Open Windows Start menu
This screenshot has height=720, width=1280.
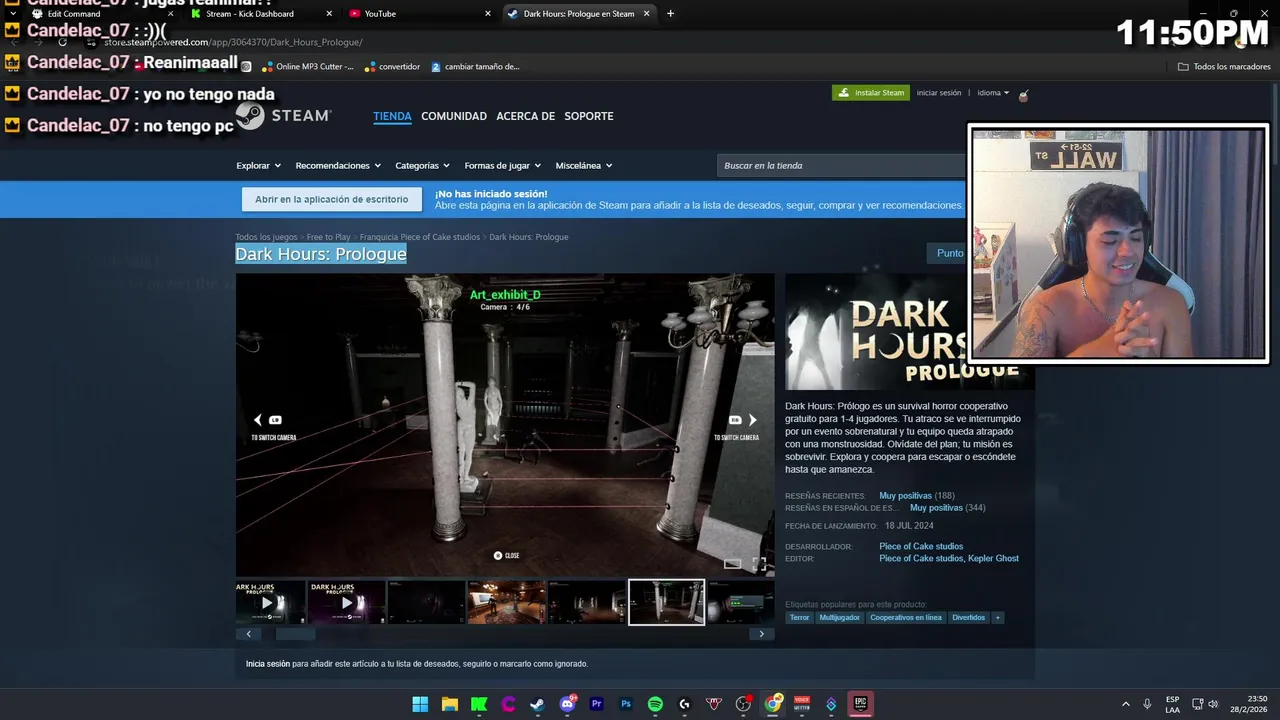(x=420, y=704)
